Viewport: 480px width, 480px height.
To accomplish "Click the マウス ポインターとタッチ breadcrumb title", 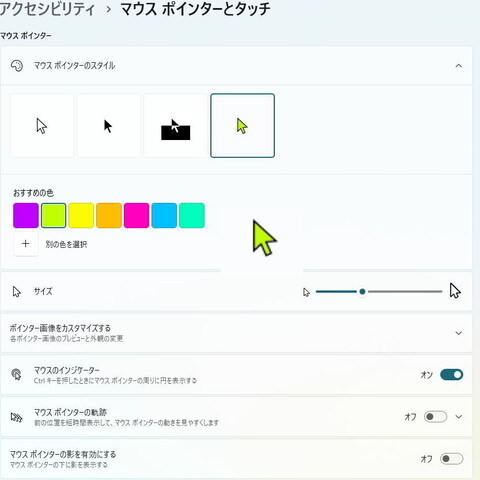I will pyautogui.click(x=195, y=9).
